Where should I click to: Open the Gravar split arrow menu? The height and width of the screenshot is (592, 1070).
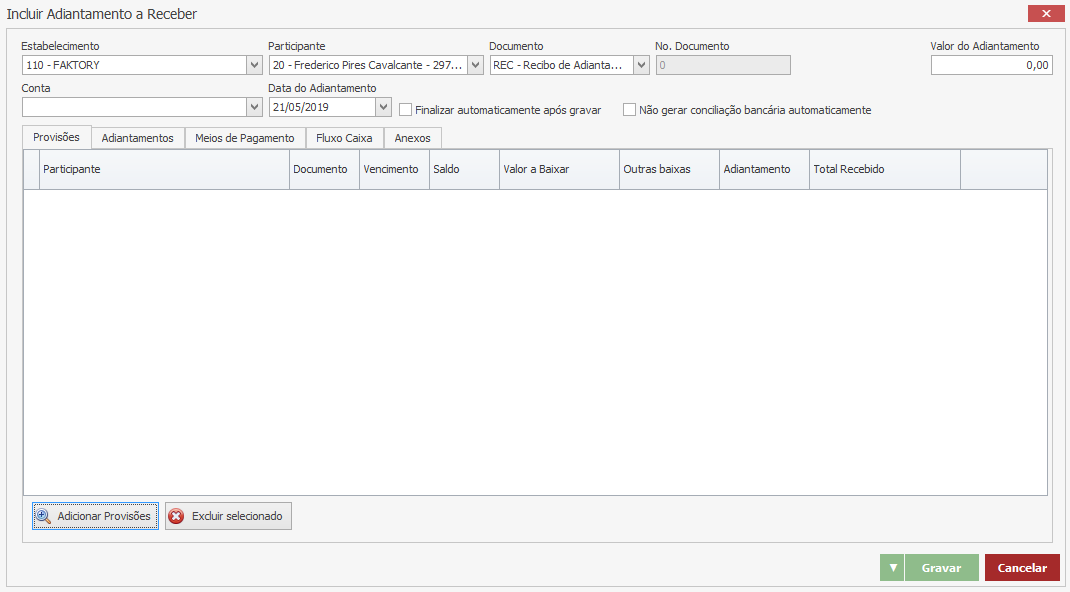(892, 568)
